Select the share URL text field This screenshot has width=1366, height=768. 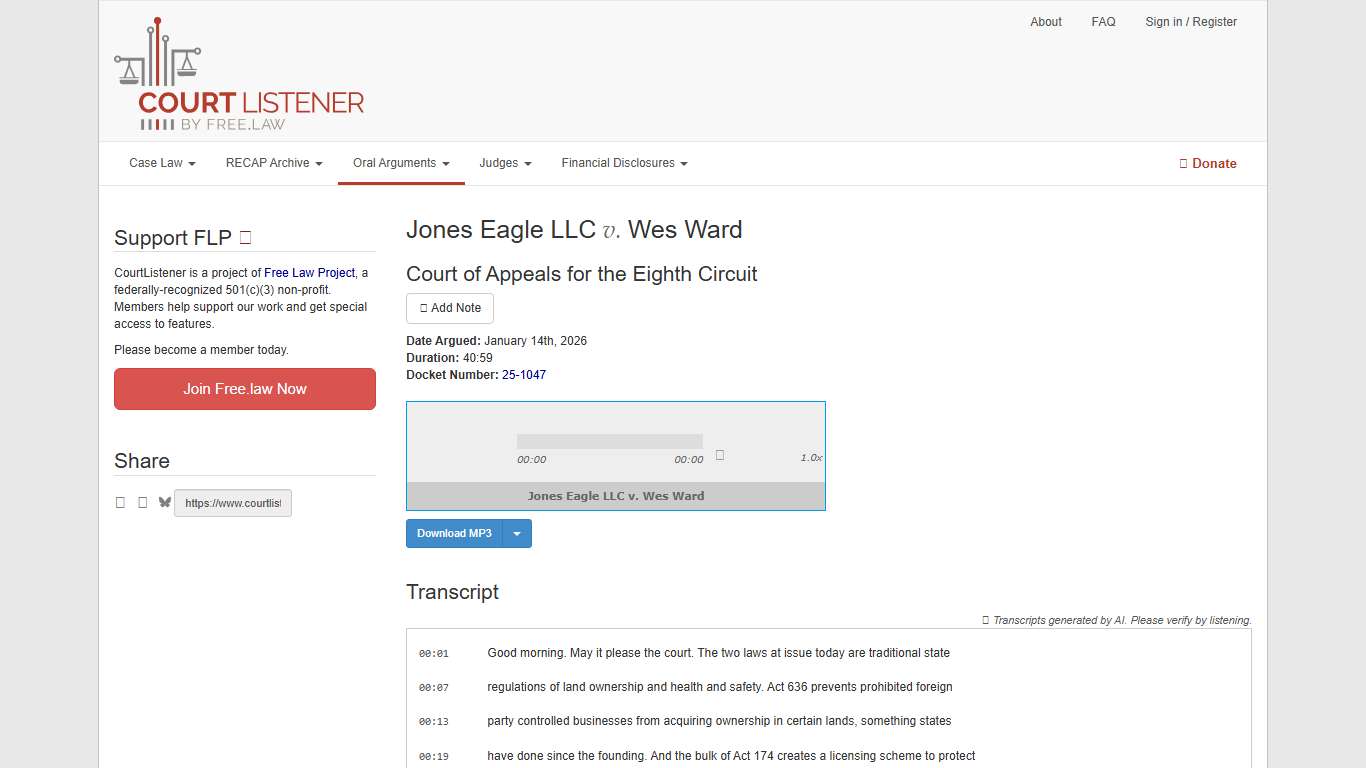(x=232, y=503)
